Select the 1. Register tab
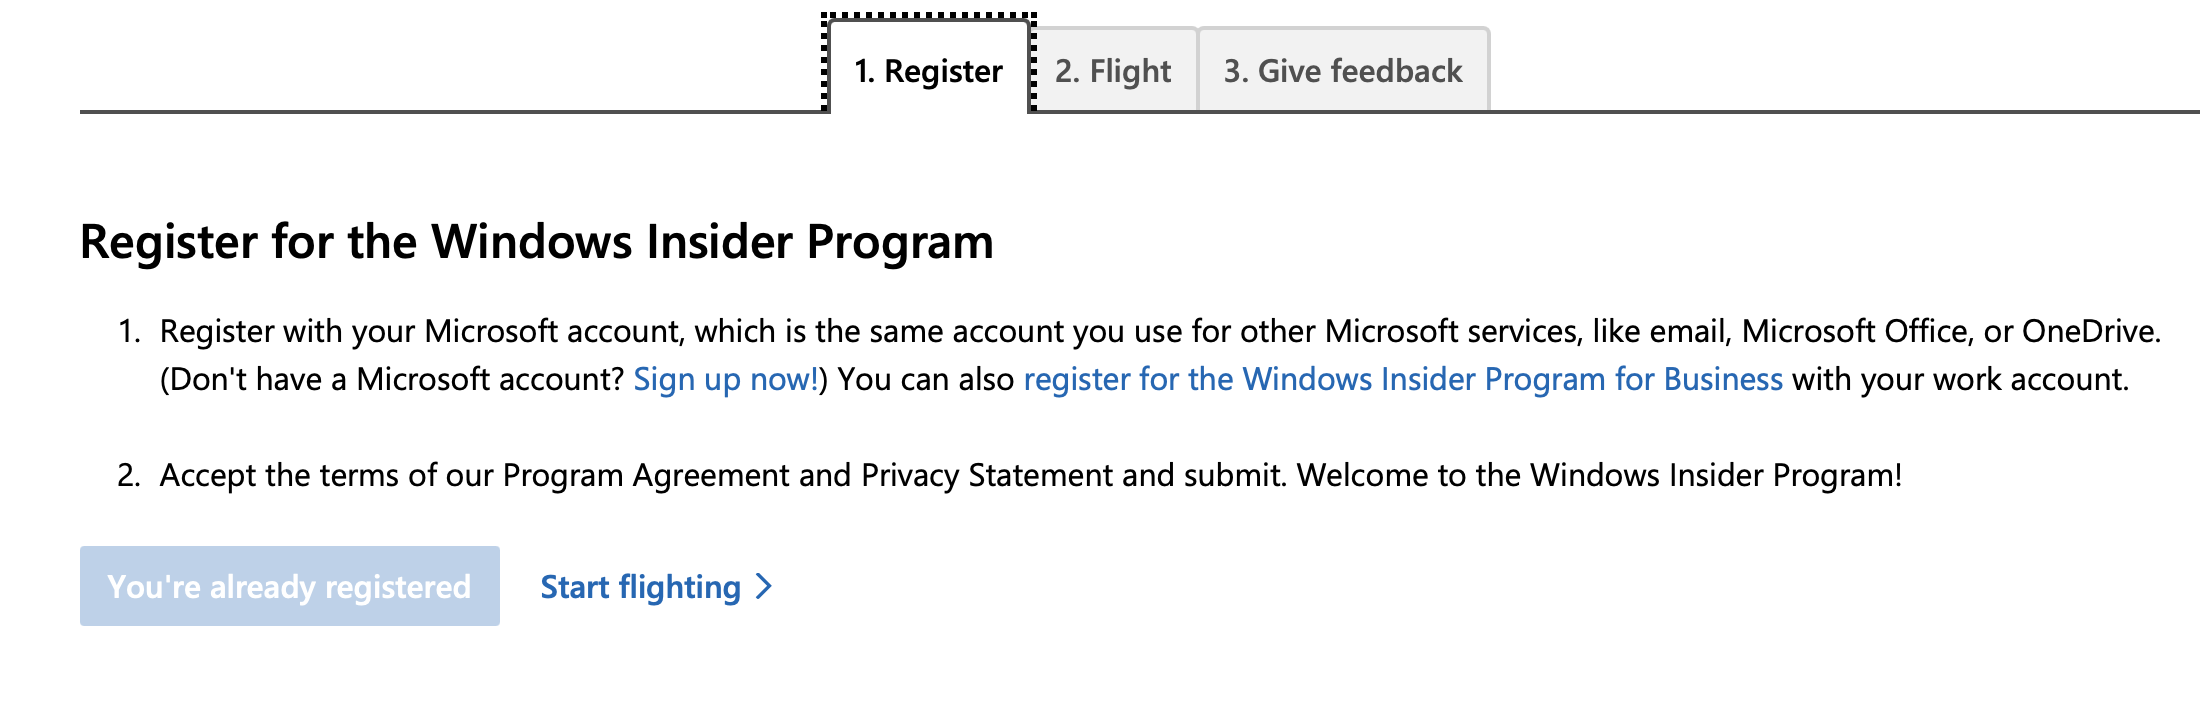This screenshot has height=720, width=2200. [x=929, y=68]
